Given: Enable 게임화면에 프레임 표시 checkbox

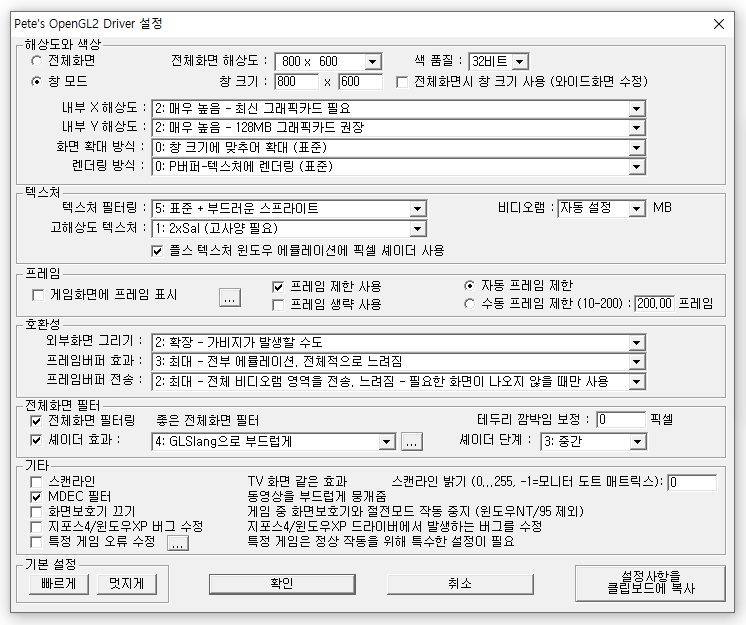Looking at the screenshot, I should coord(38,295).
